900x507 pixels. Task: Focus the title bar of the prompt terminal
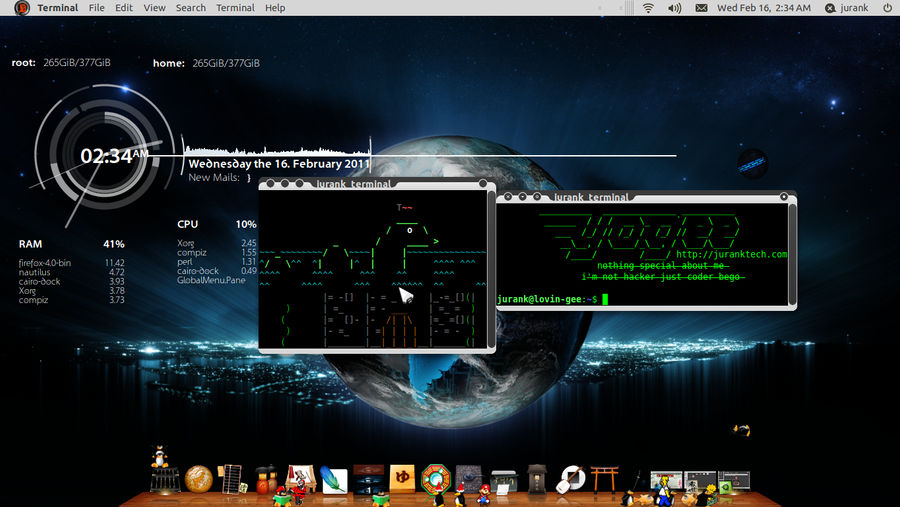[x=646, y=197]
